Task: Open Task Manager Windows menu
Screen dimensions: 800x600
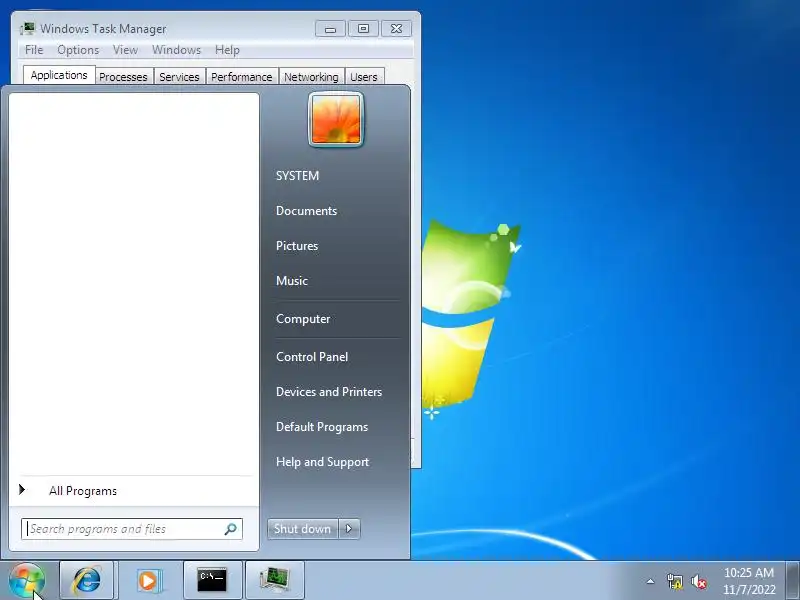Action: tap(177, 50)
